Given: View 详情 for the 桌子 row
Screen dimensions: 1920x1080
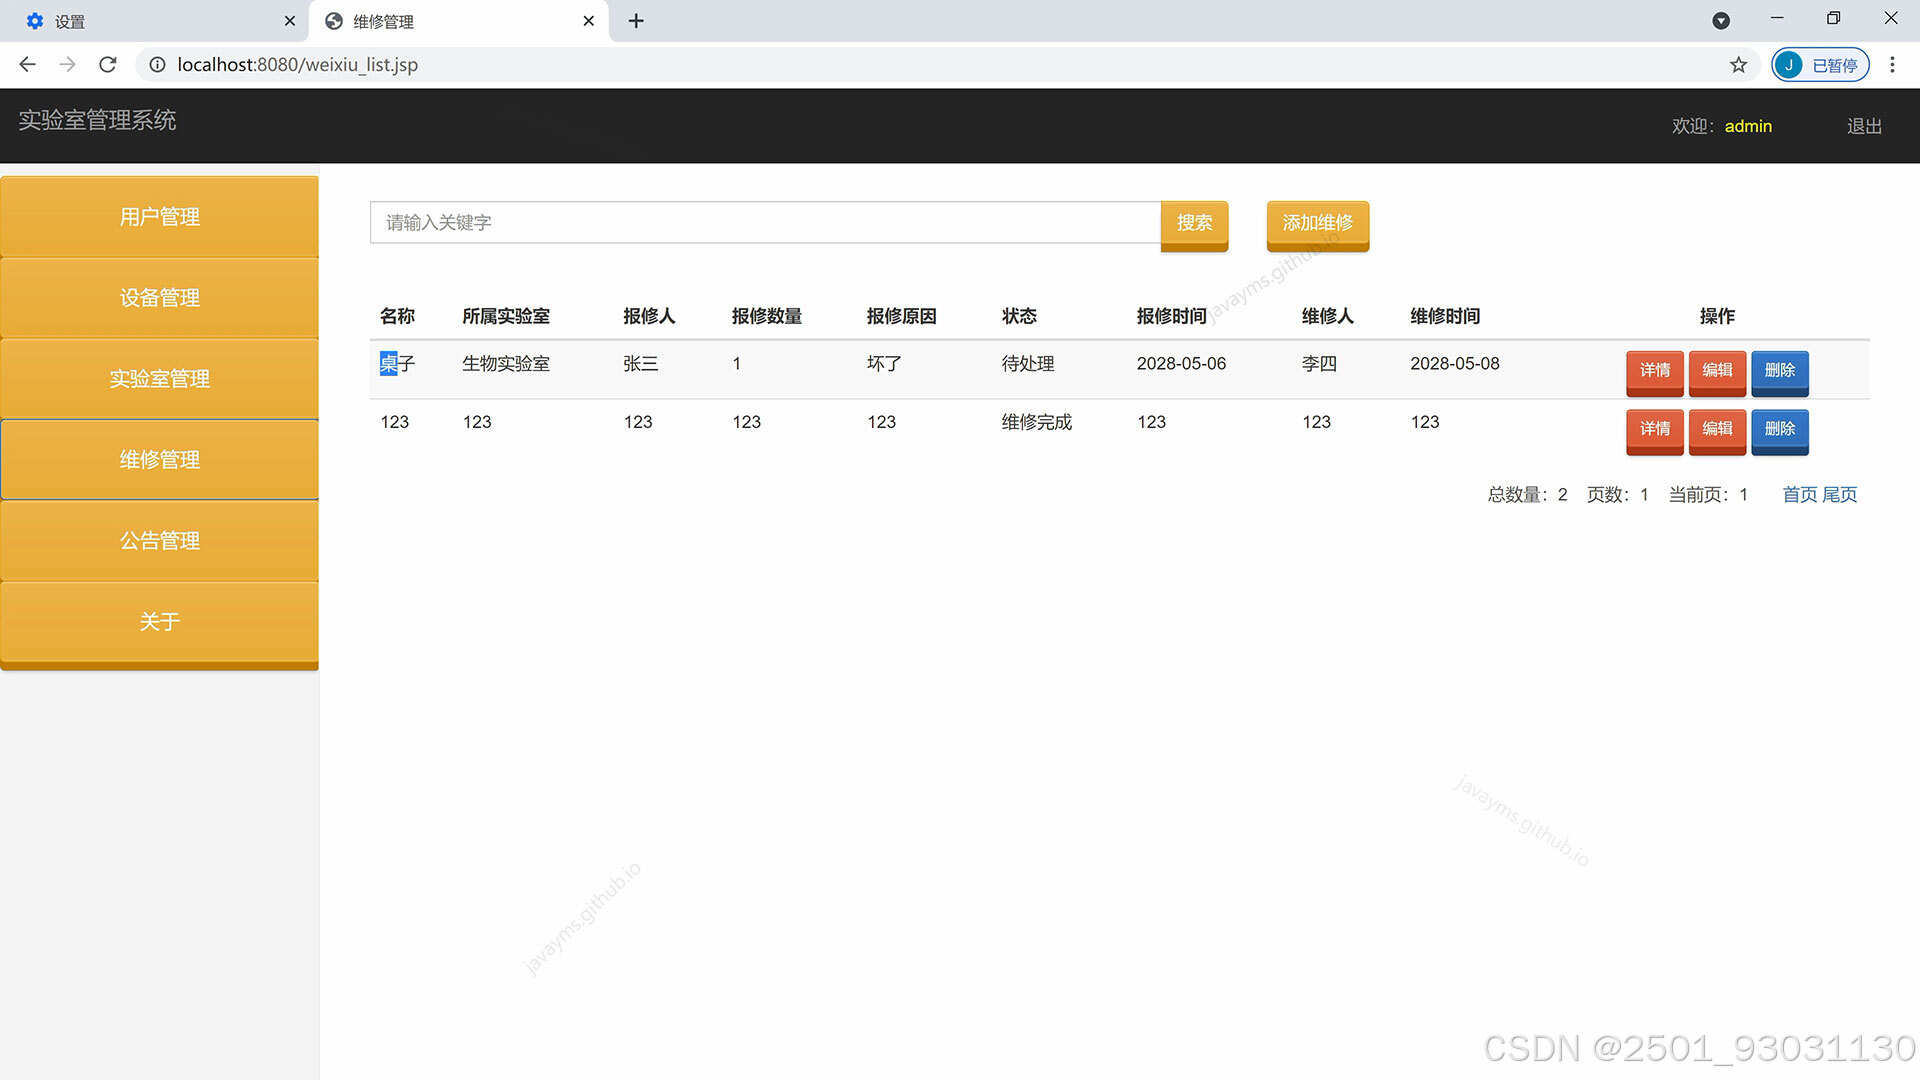Looking at the screenshot, I should (1655, 372).
